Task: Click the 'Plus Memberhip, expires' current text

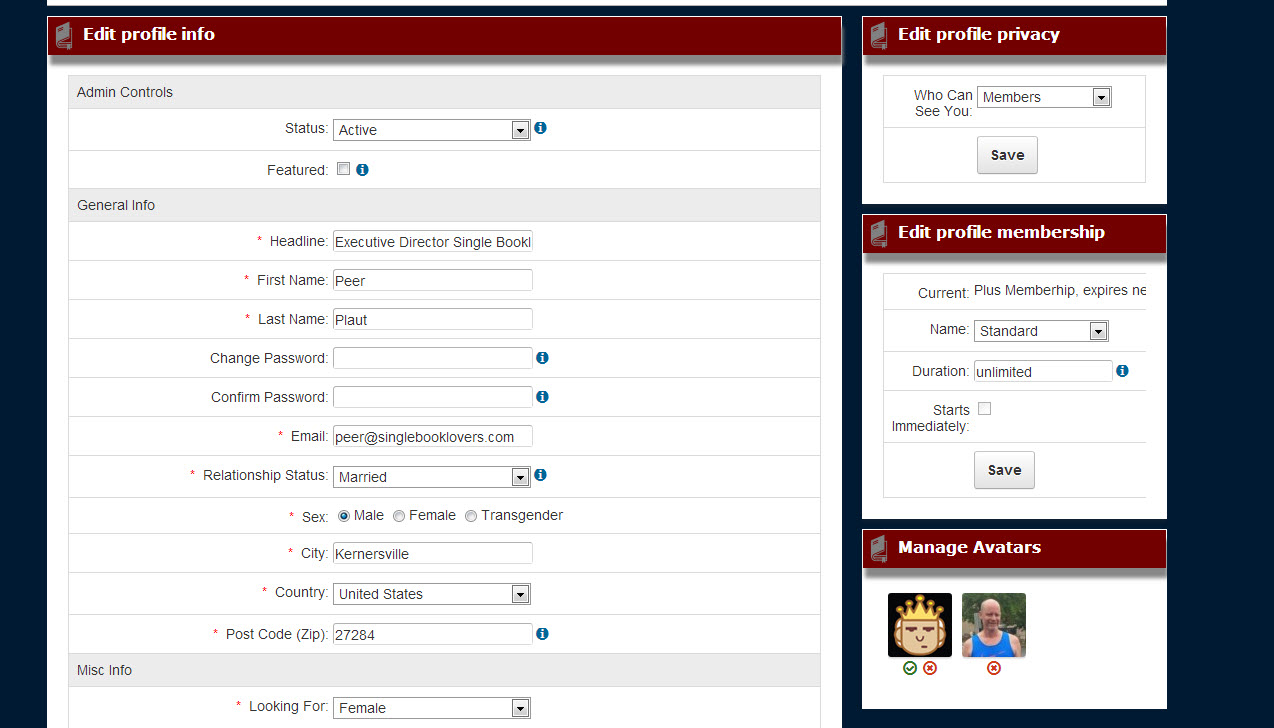Action: pyautogui.click(x=1059, y=290)
